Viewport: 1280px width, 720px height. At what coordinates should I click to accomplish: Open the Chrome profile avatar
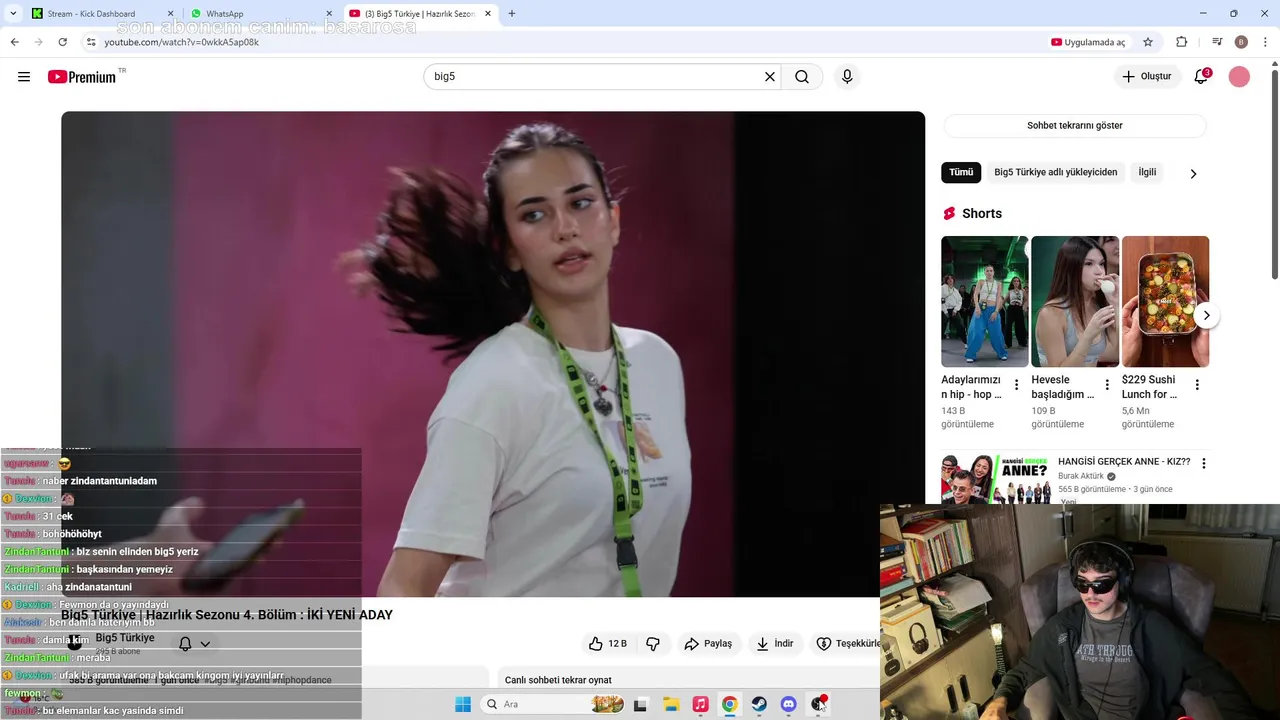coord(1241,42)
